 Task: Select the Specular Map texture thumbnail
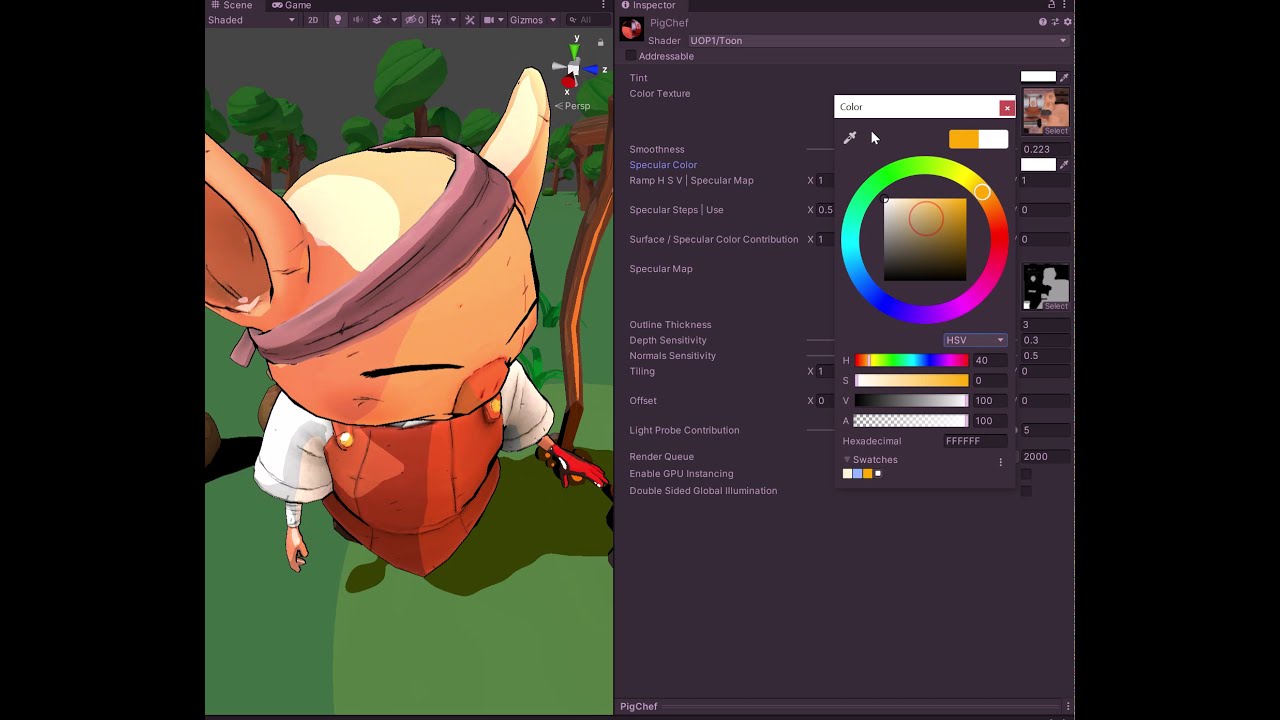click(1046, 288)
